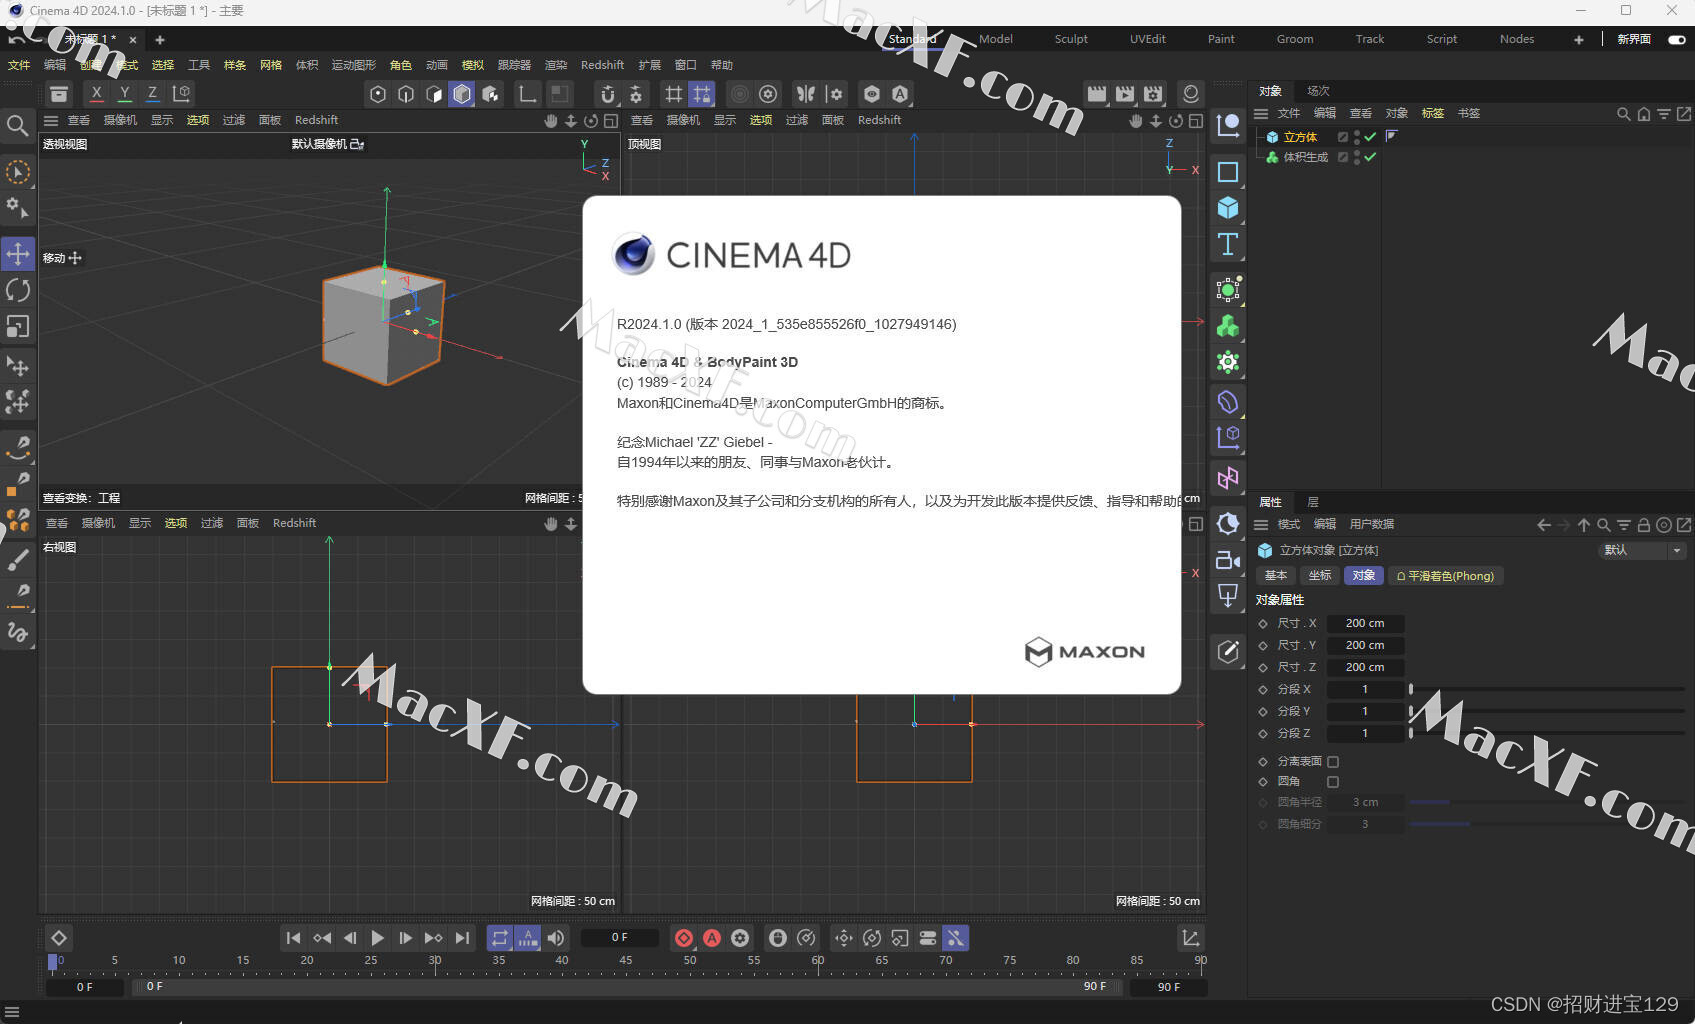Check the 分离表面 checkbox
Image resolution: width=1695 pixels, height=1024 pixels.
tap(1333, 762)
